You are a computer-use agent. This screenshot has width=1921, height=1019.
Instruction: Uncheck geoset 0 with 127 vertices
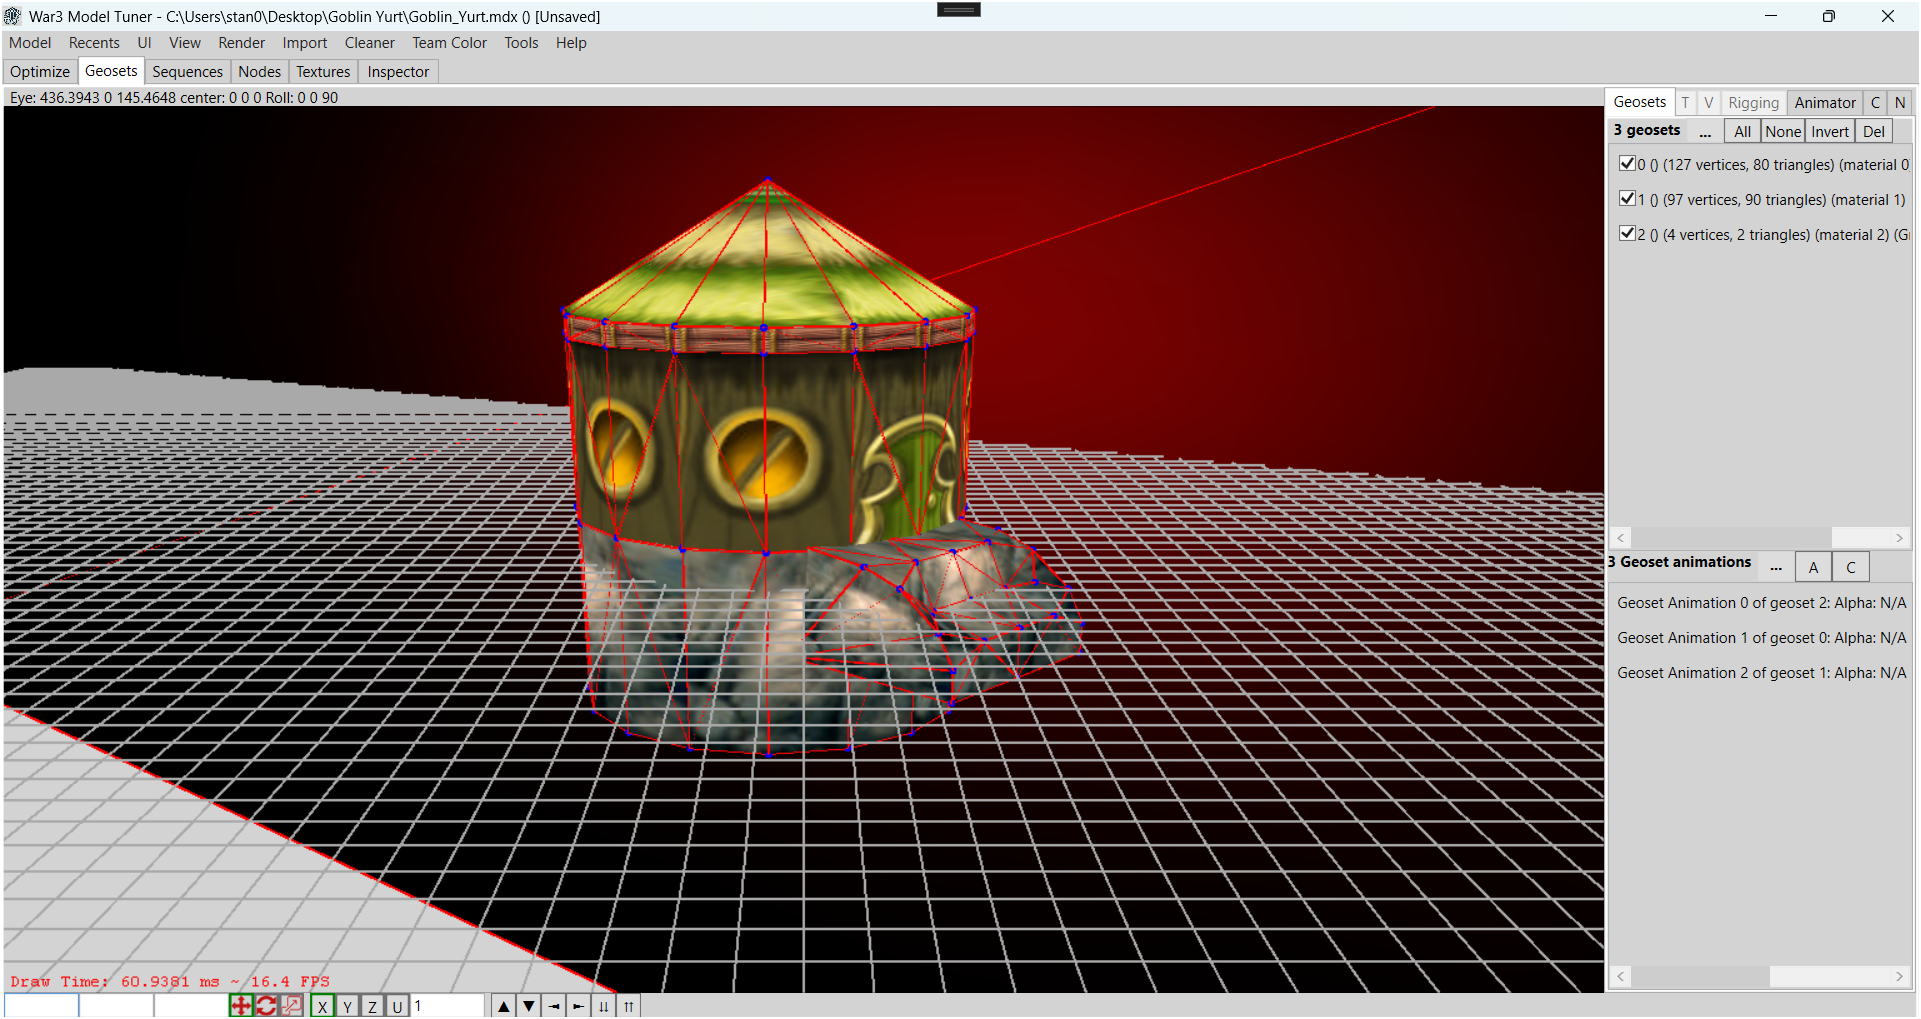(x=1627, y=163)
